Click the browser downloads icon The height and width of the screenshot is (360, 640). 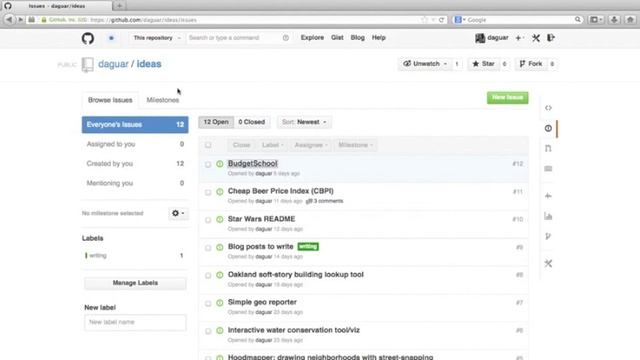[x=614, y=20]
